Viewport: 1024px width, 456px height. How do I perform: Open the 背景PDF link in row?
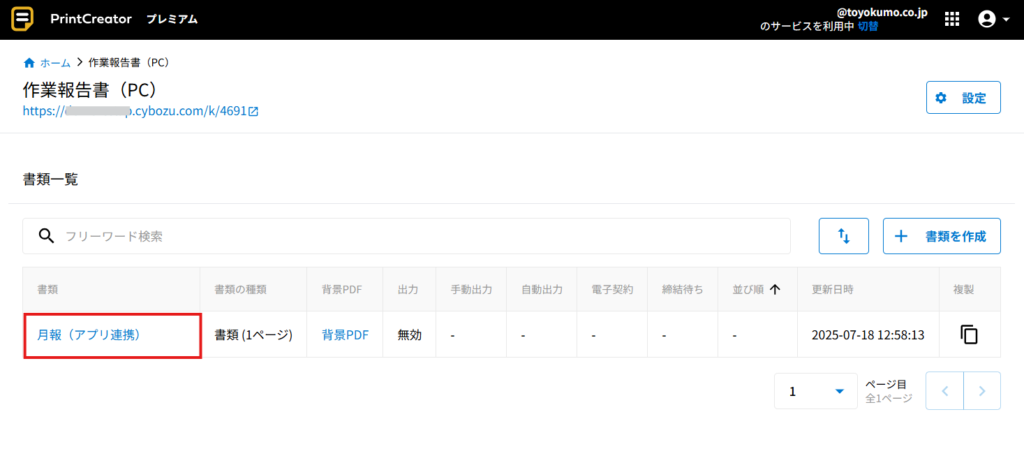click(x=345, y=335)
